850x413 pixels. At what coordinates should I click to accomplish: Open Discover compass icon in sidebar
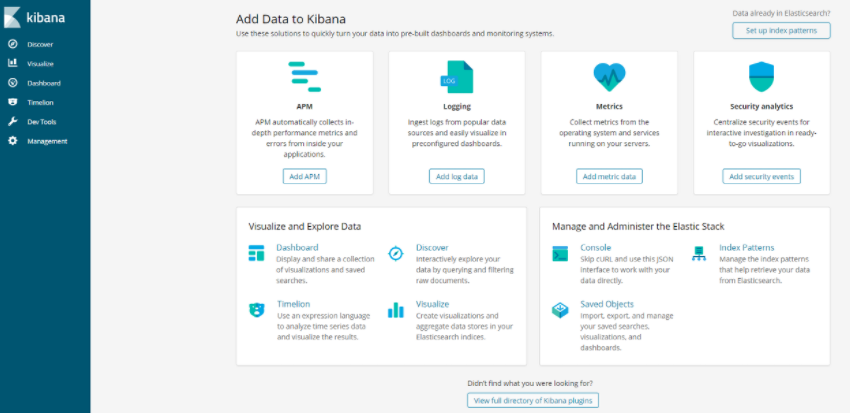point(12,44)
